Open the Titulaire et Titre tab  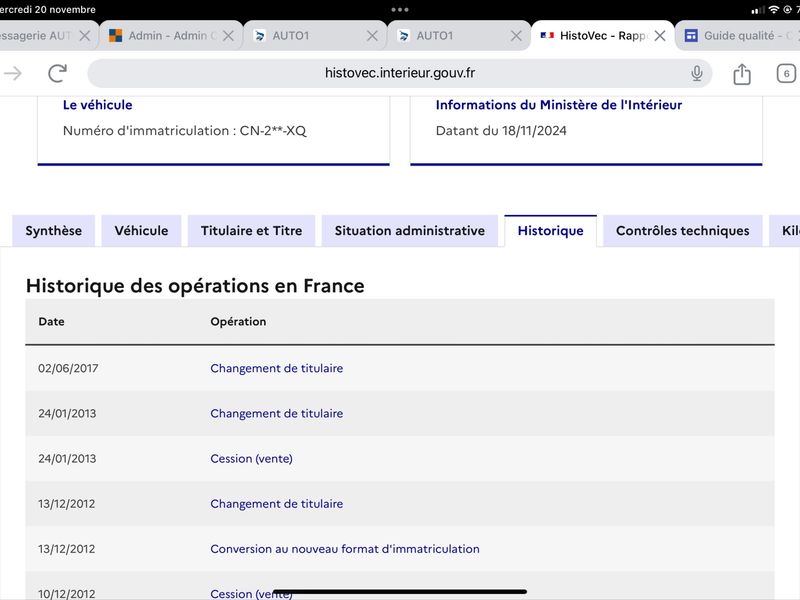click(252, 231)
